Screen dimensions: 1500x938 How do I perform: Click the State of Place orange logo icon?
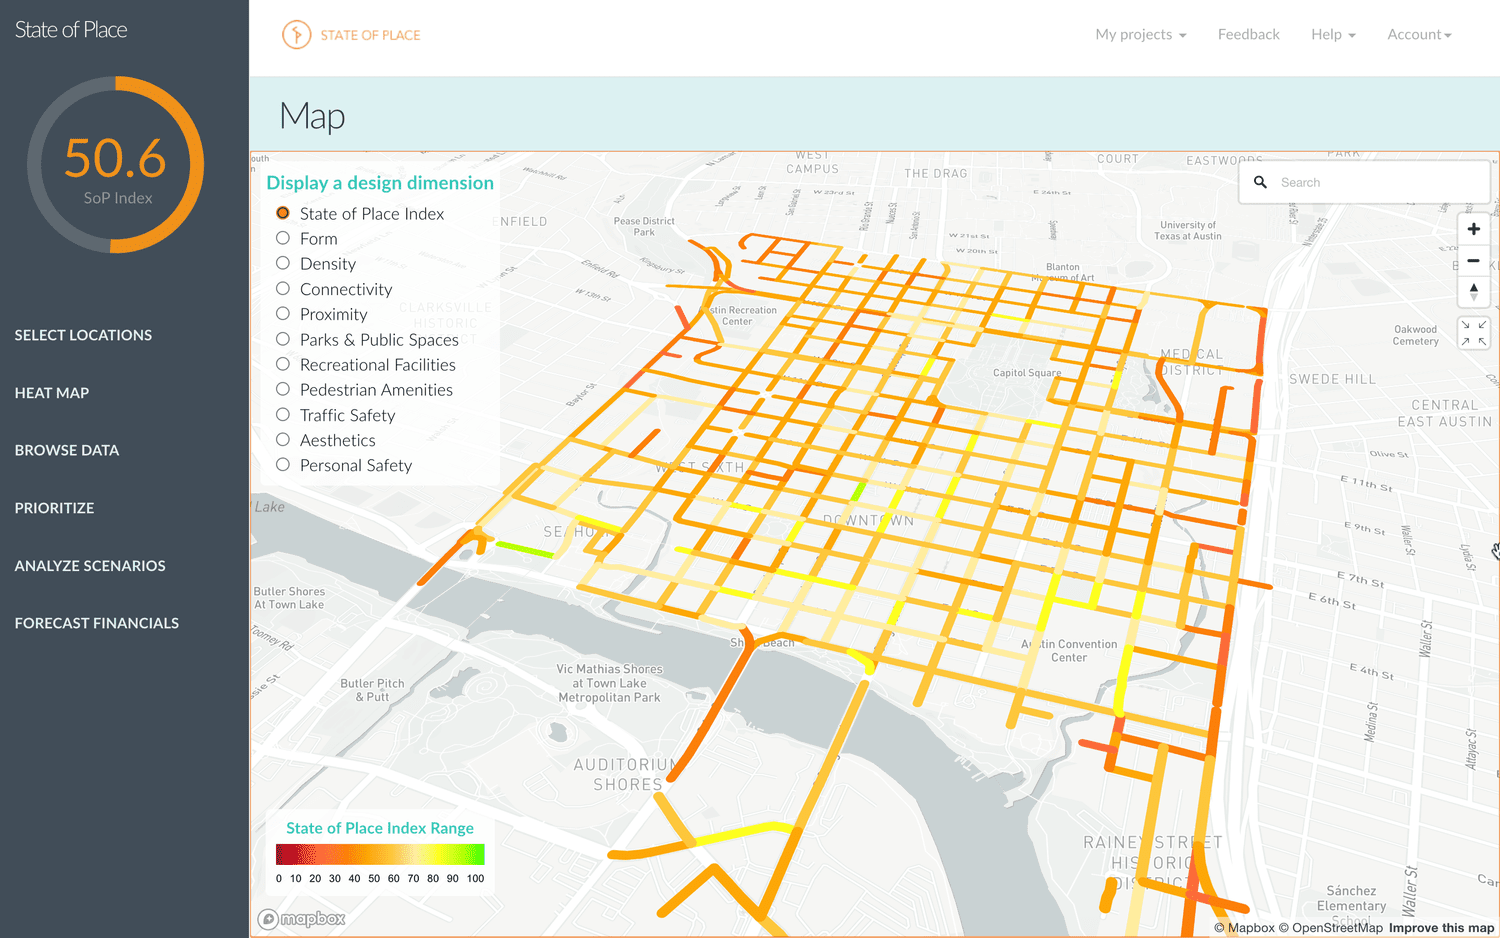pyautogui.click(x=296, y=35)
